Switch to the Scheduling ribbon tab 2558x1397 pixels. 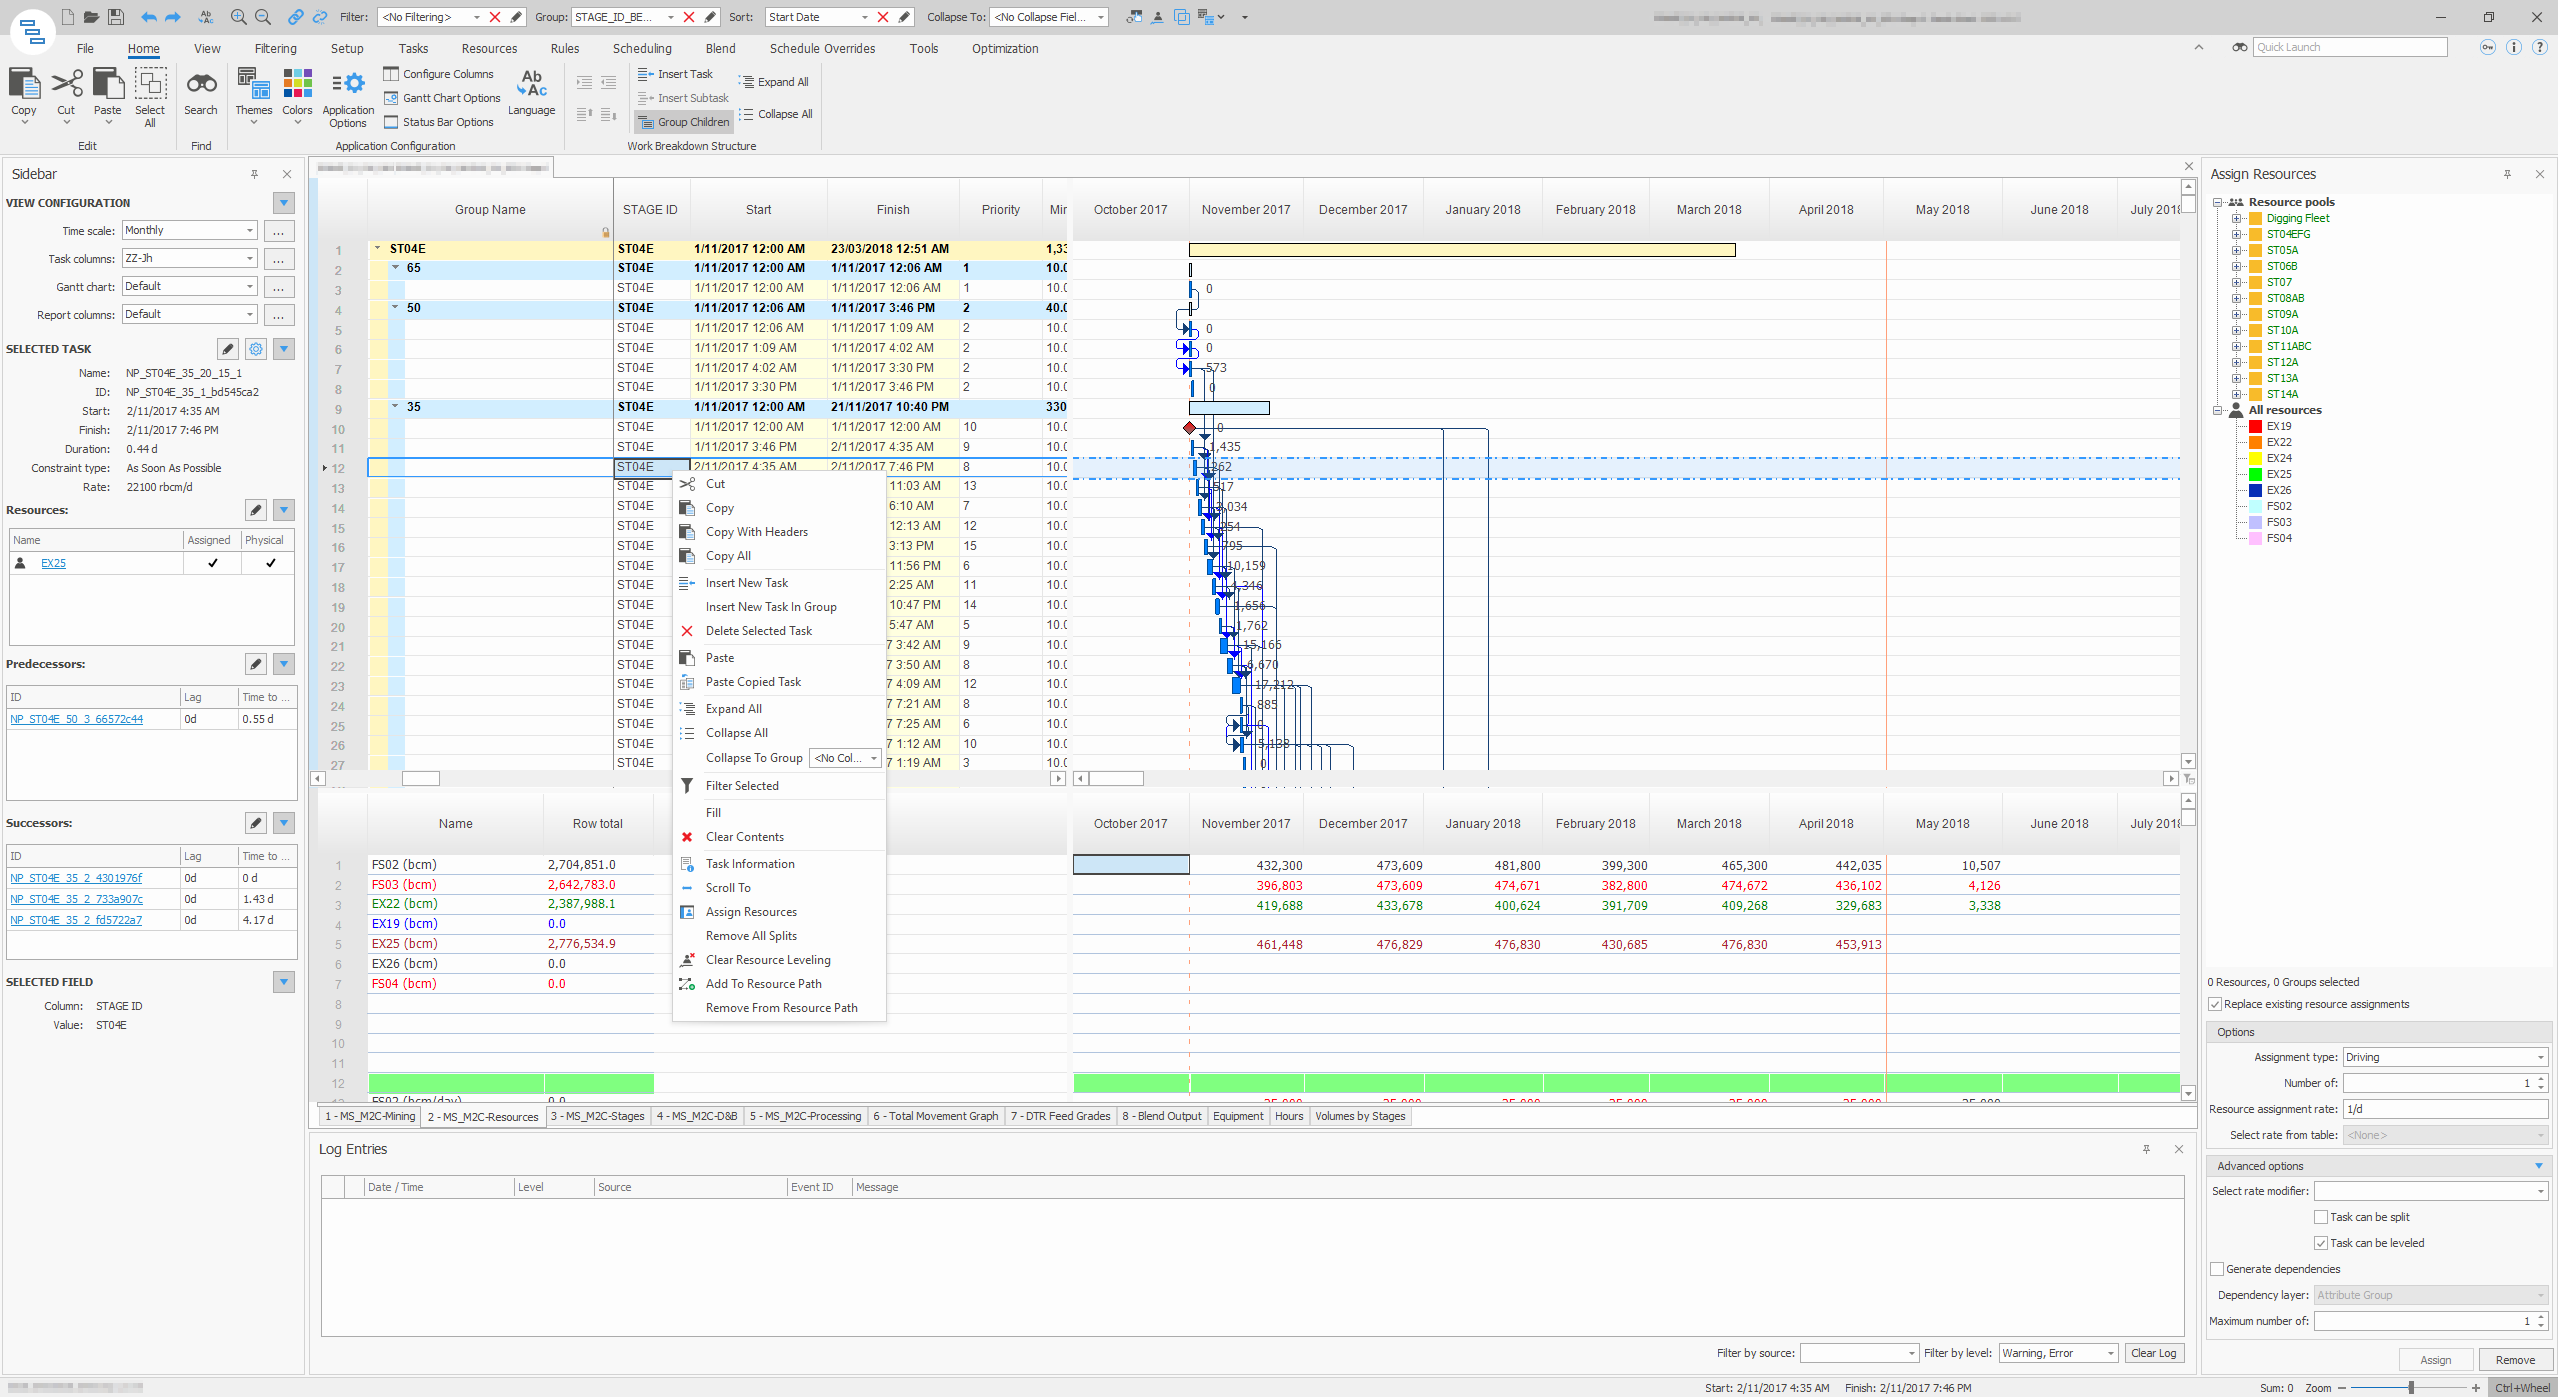coord(642,48)
